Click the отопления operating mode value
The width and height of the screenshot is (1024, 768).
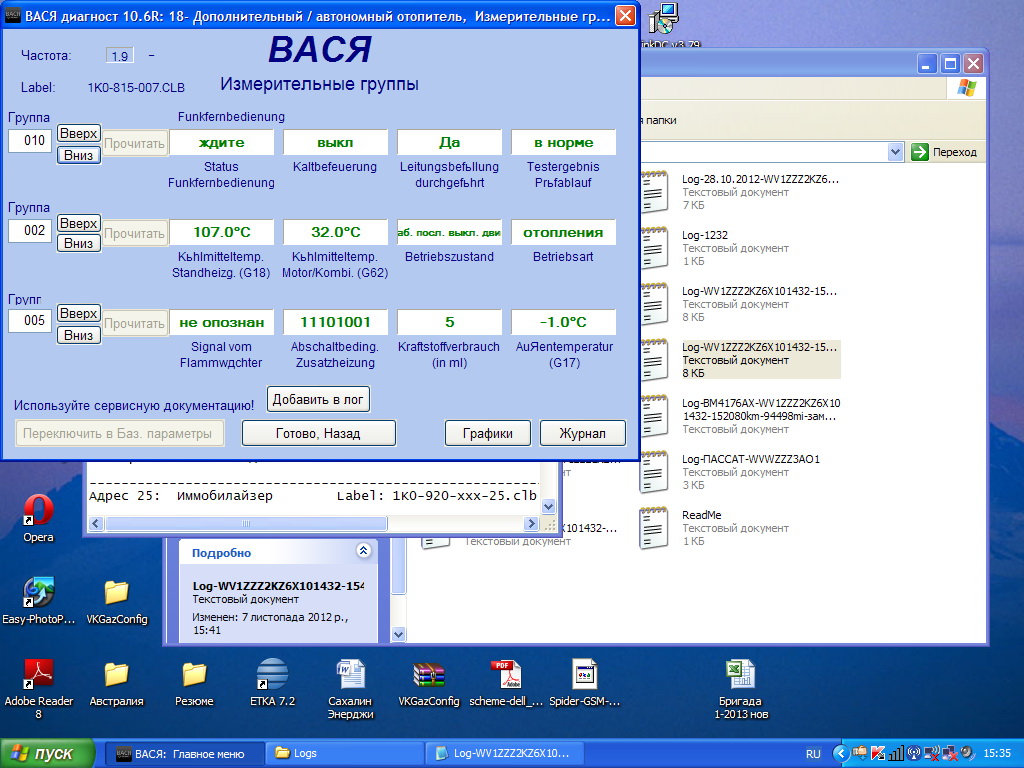(x=563, y=232)
